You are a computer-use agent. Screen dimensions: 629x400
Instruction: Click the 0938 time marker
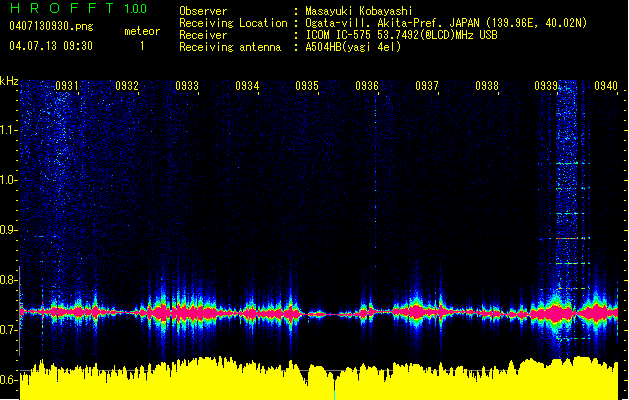coord(487,86)
